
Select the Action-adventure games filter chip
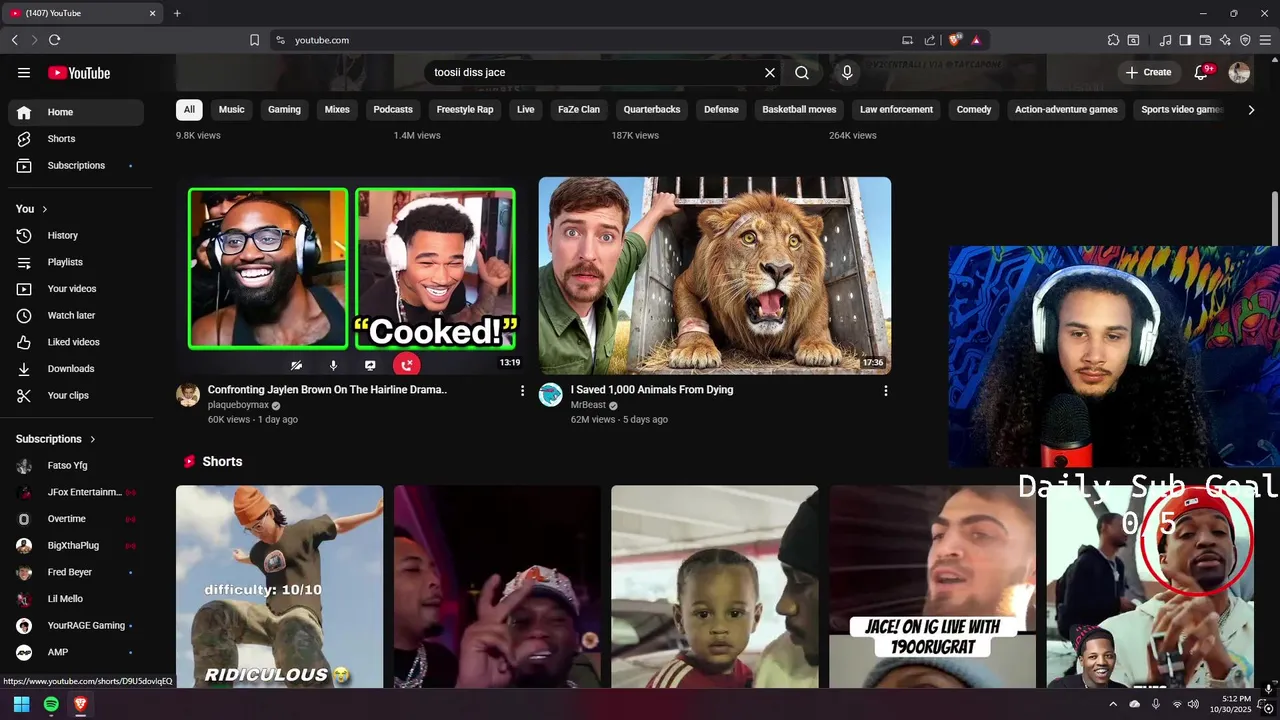1066,110
